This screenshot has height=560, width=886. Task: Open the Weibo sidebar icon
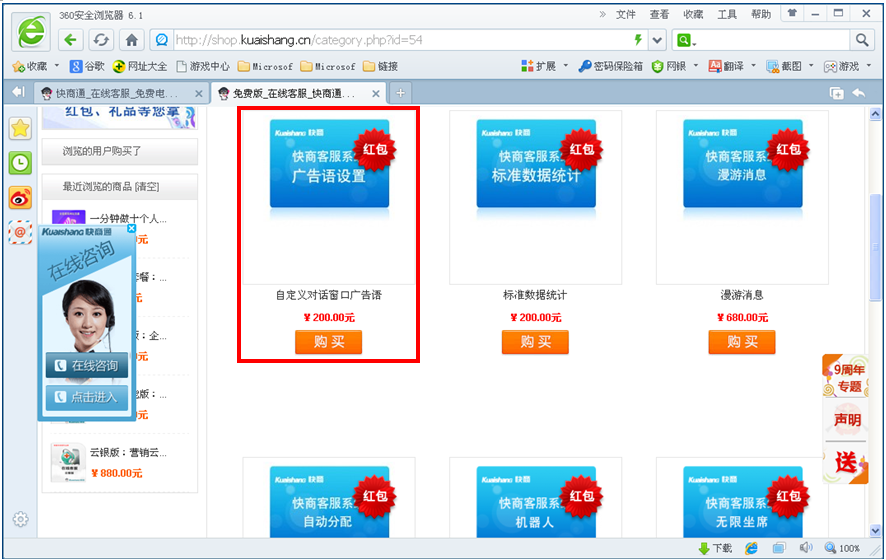pos(20,198)
